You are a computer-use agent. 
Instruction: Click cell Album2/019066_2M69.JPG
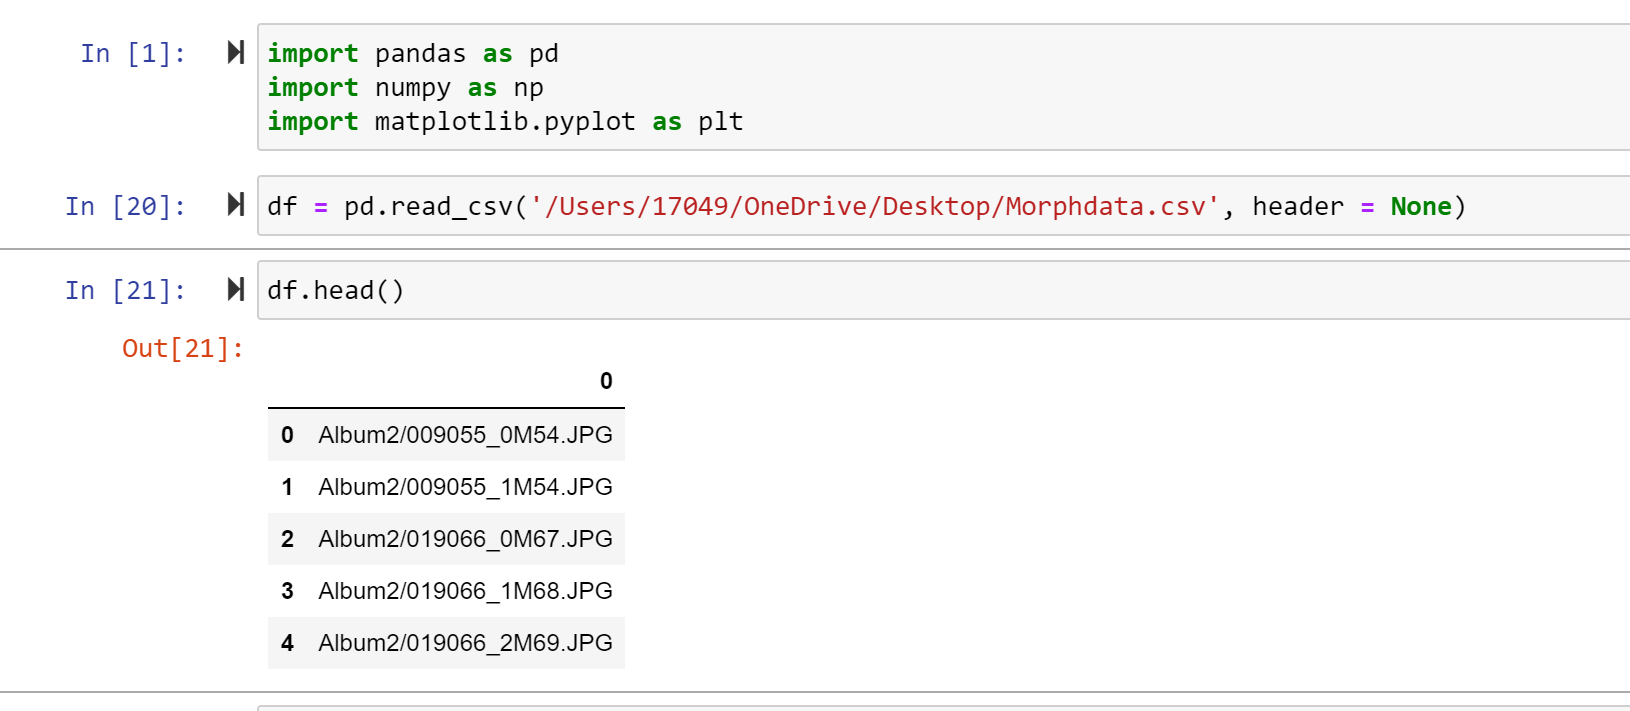coord(465,643)
